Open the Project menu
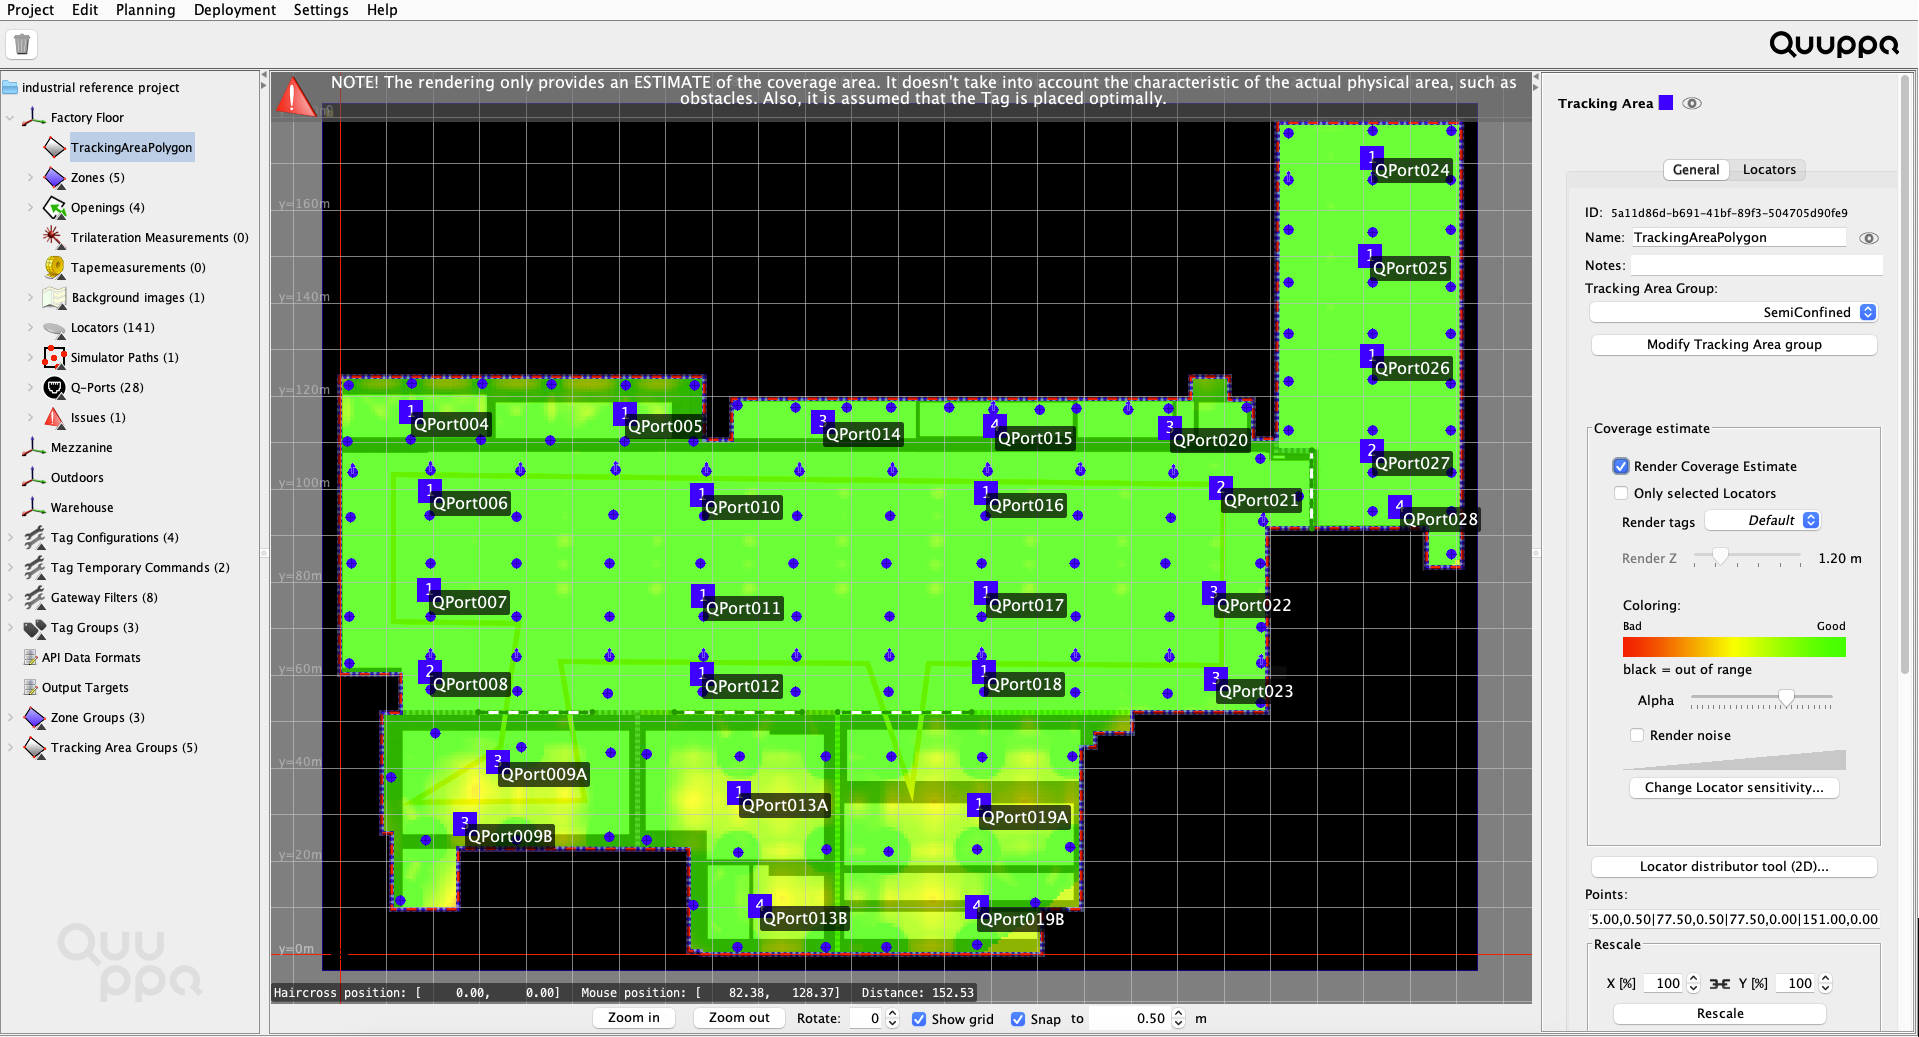This screenshot has width=1919, height=1037. pyautogui.click(x=30, y=10)
